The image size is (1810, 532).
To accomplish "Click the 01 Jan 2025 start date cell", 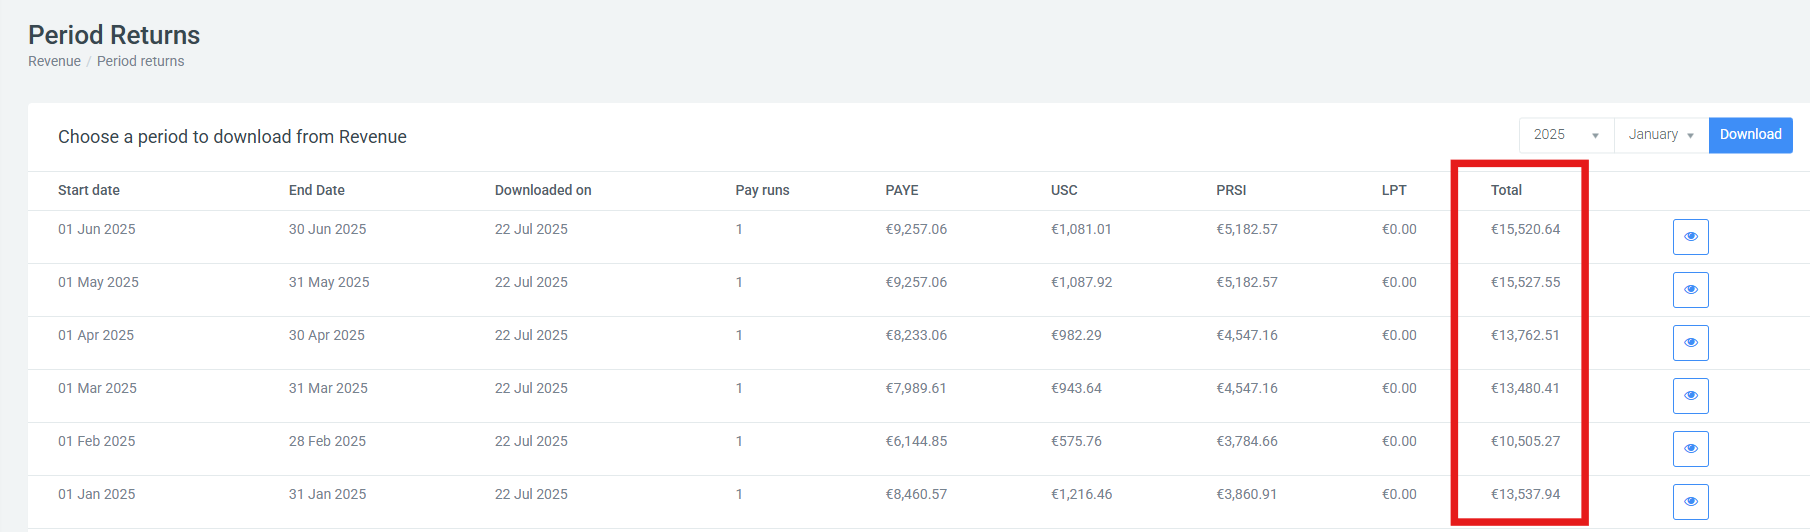I will [96, 494].
